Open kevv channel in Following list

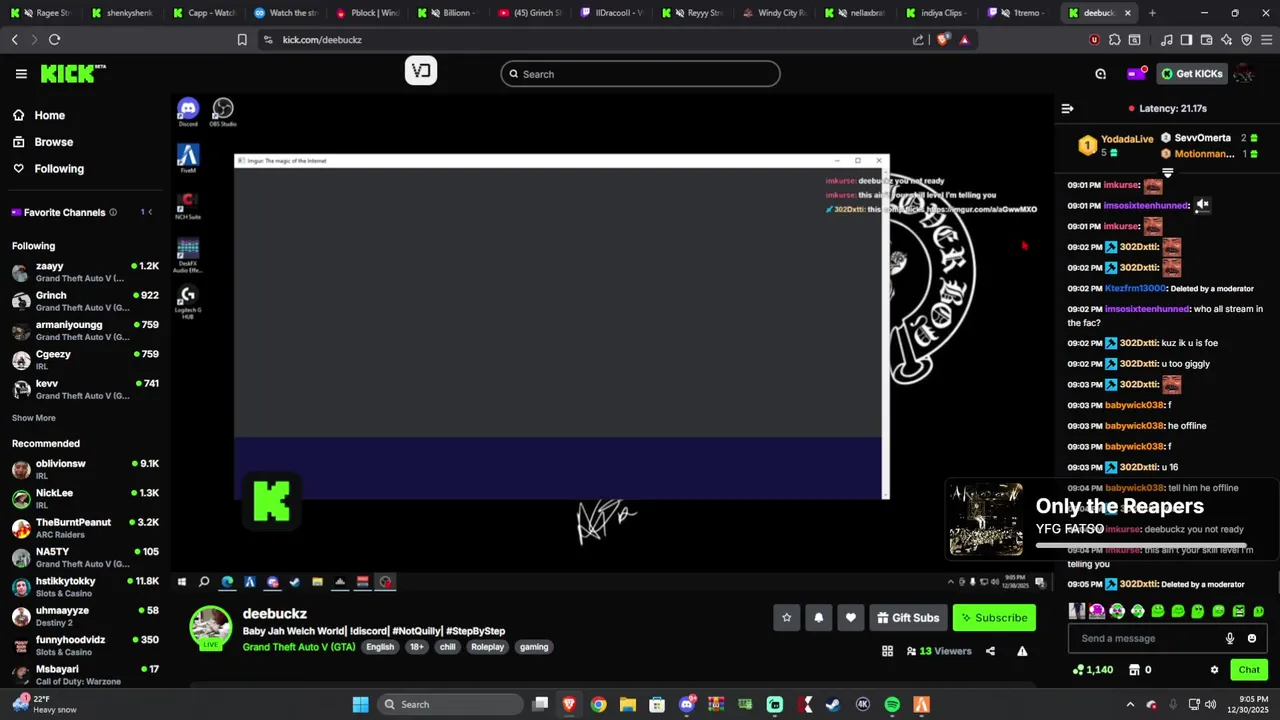(x=85, y=389)
